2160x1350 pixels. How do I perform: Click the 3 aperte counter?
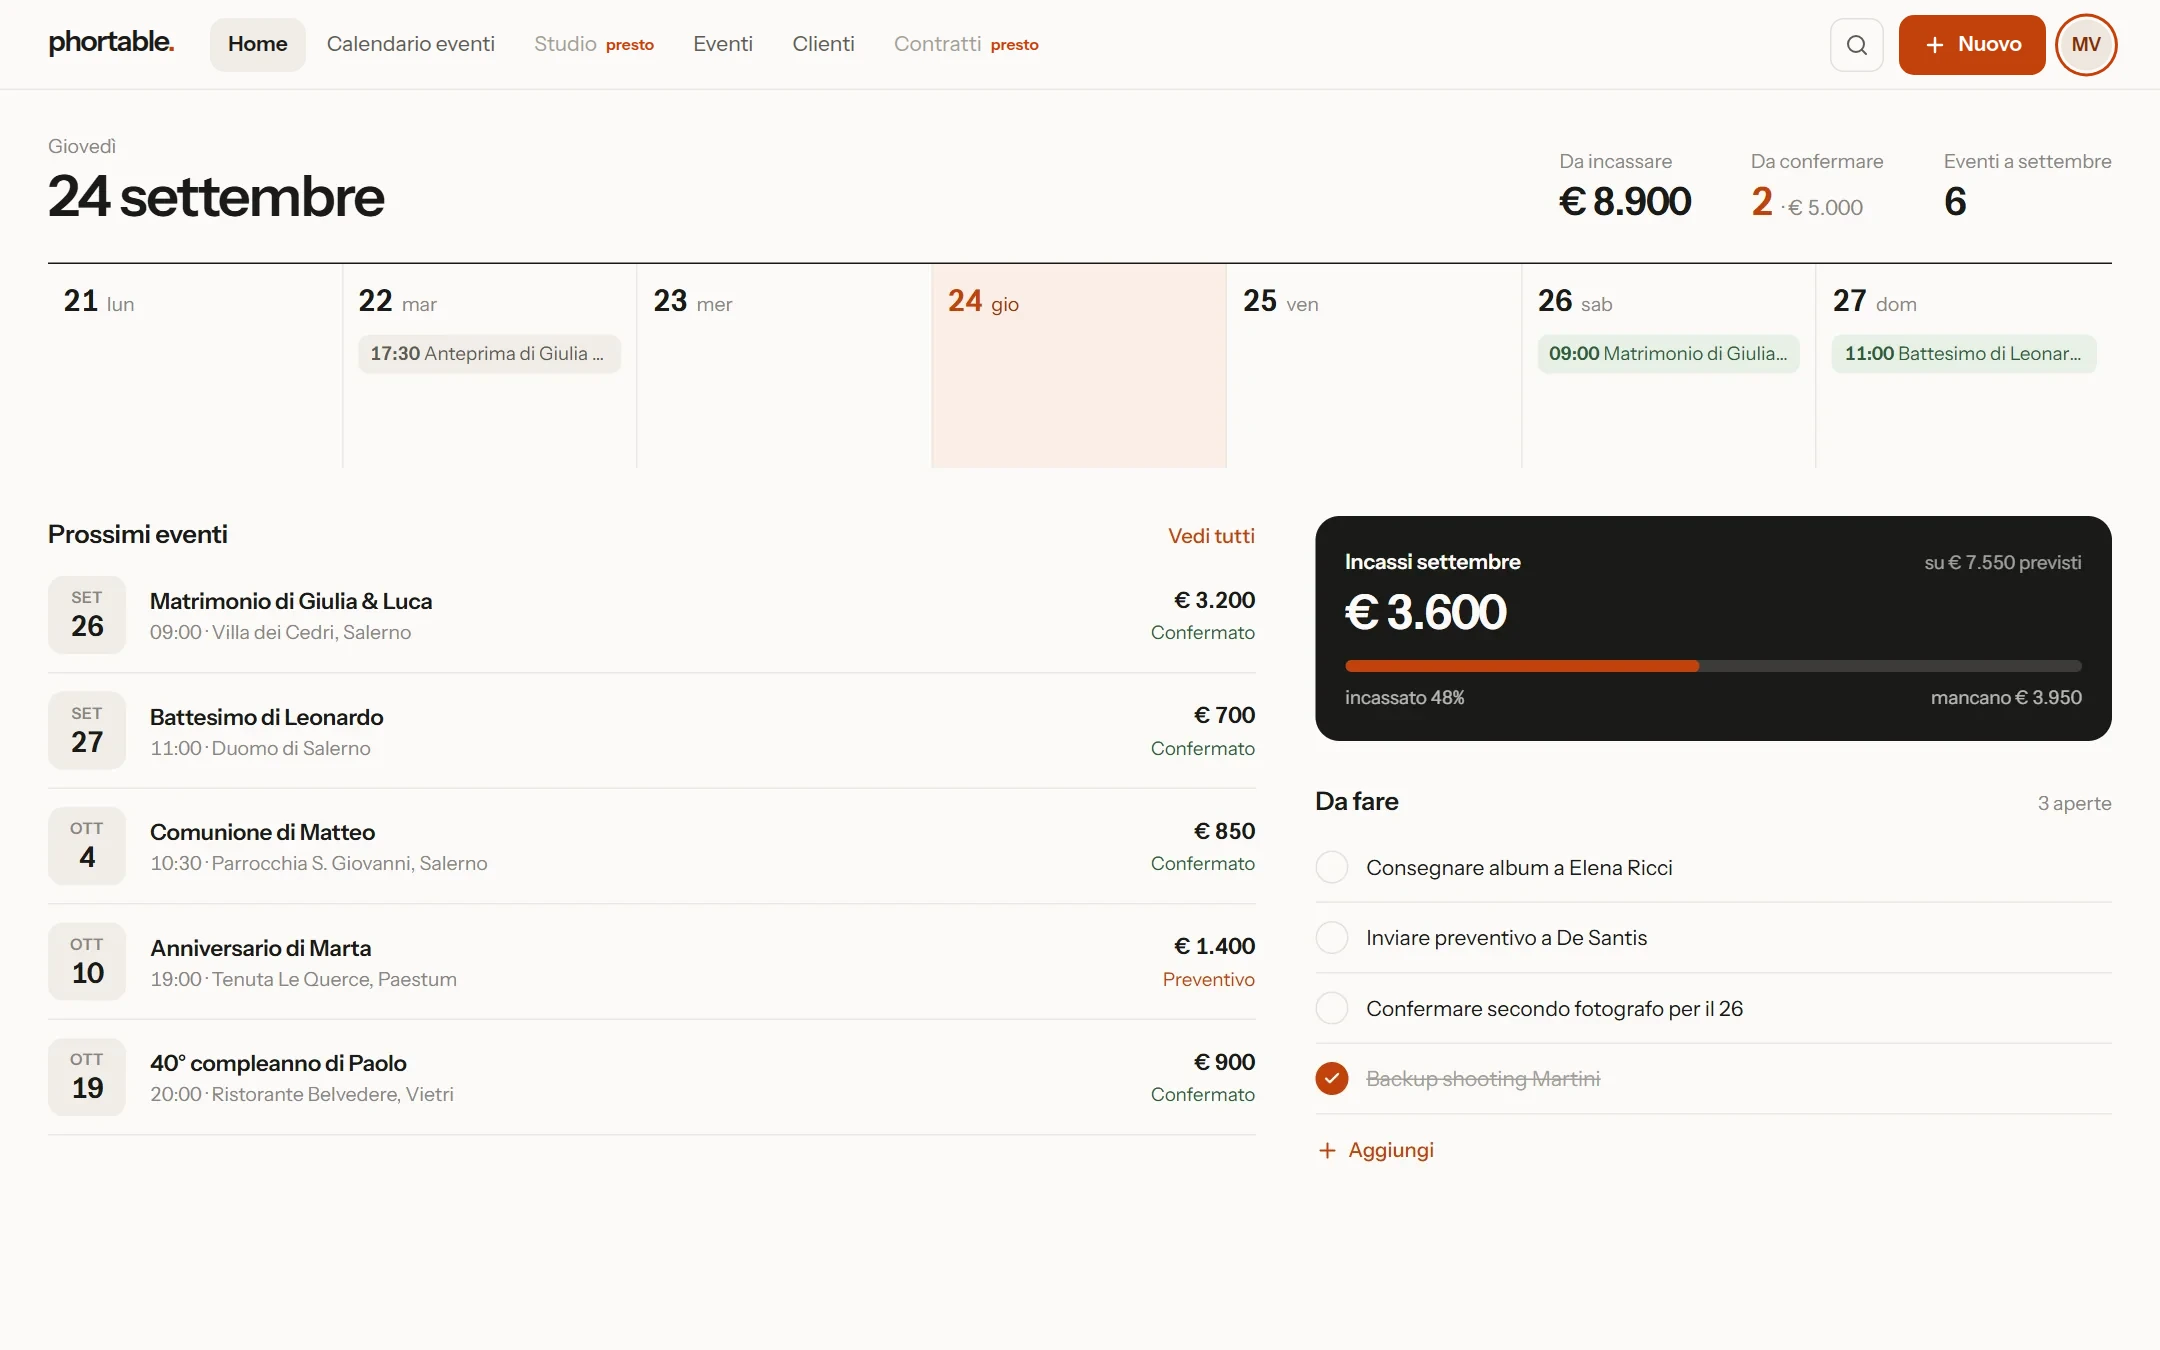coord(2074,803)
